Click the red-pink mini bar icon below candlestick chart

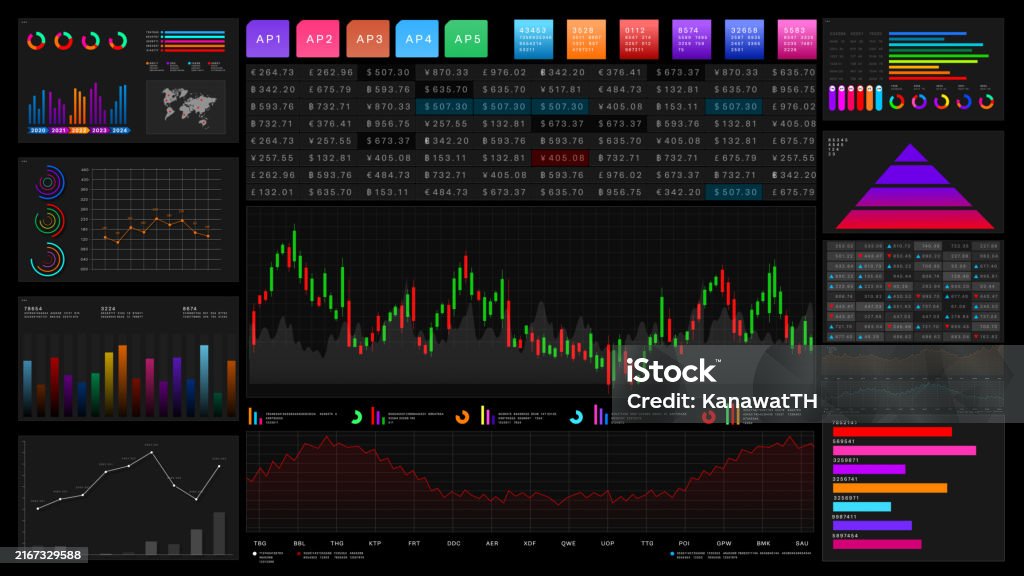377,416
